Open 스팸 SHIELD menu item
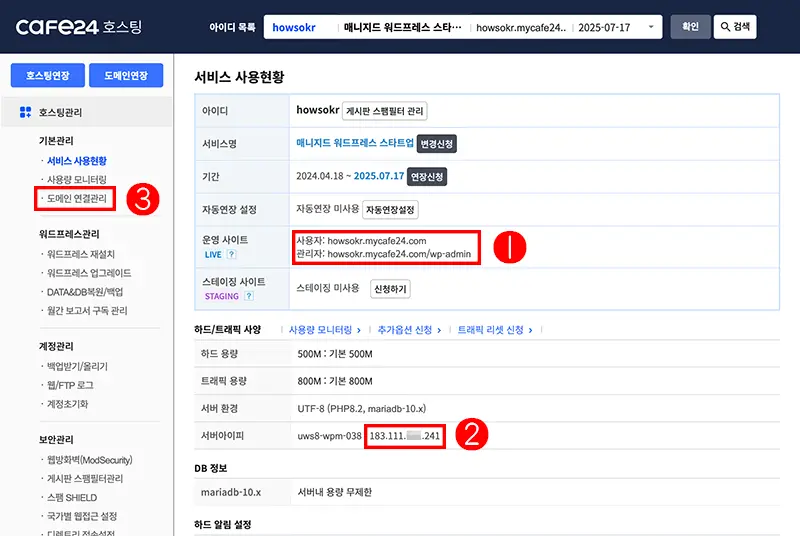 [x=71, y=497]
